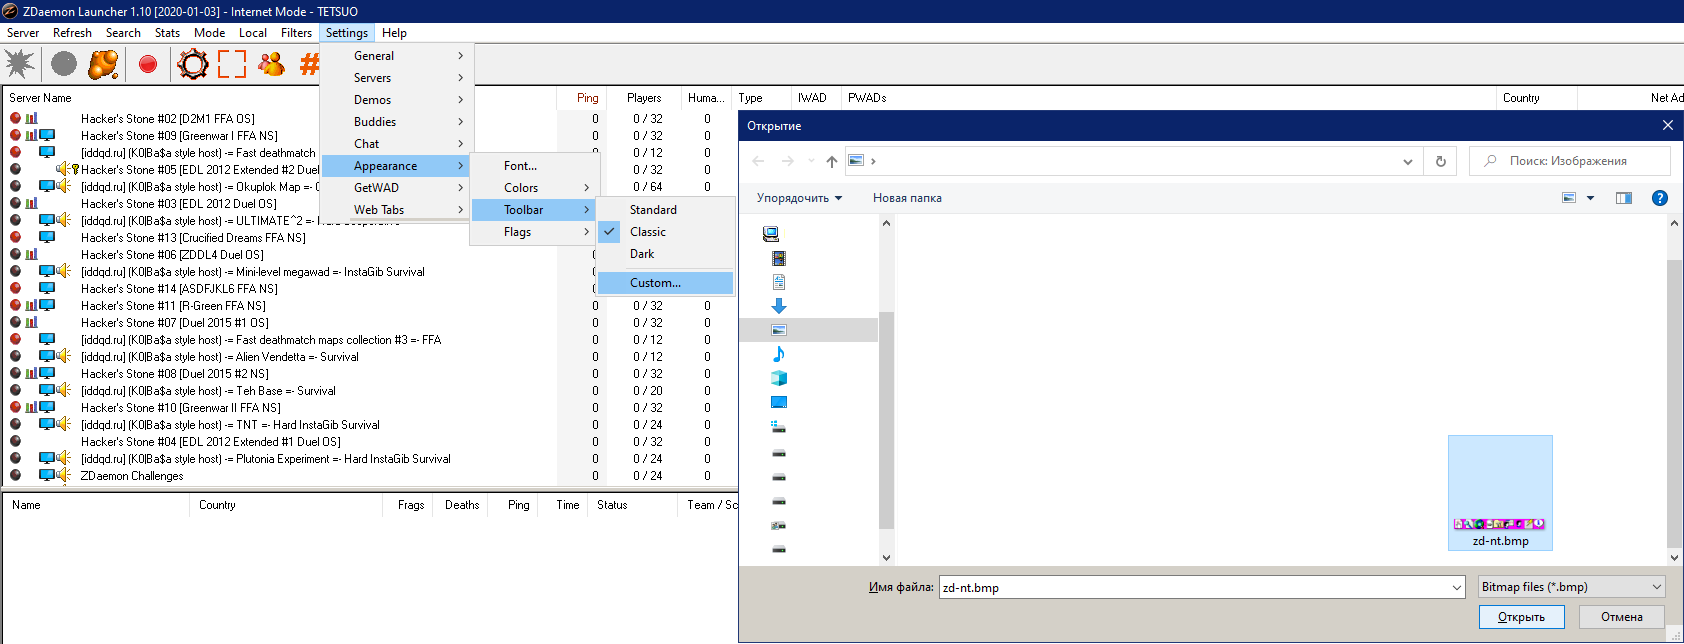Click the file list scrollbar up arrow

1675,224
